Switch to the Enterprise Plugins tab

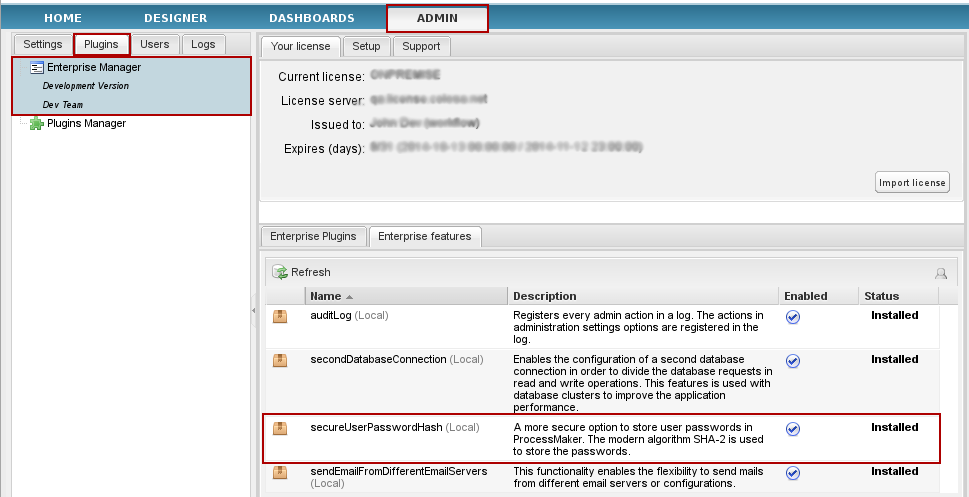click(314, 237)
